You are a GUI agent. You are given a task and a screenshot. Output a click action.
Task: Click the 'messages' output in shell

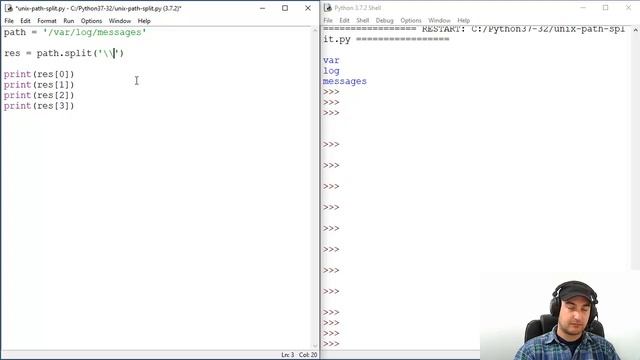click(344, 82)
